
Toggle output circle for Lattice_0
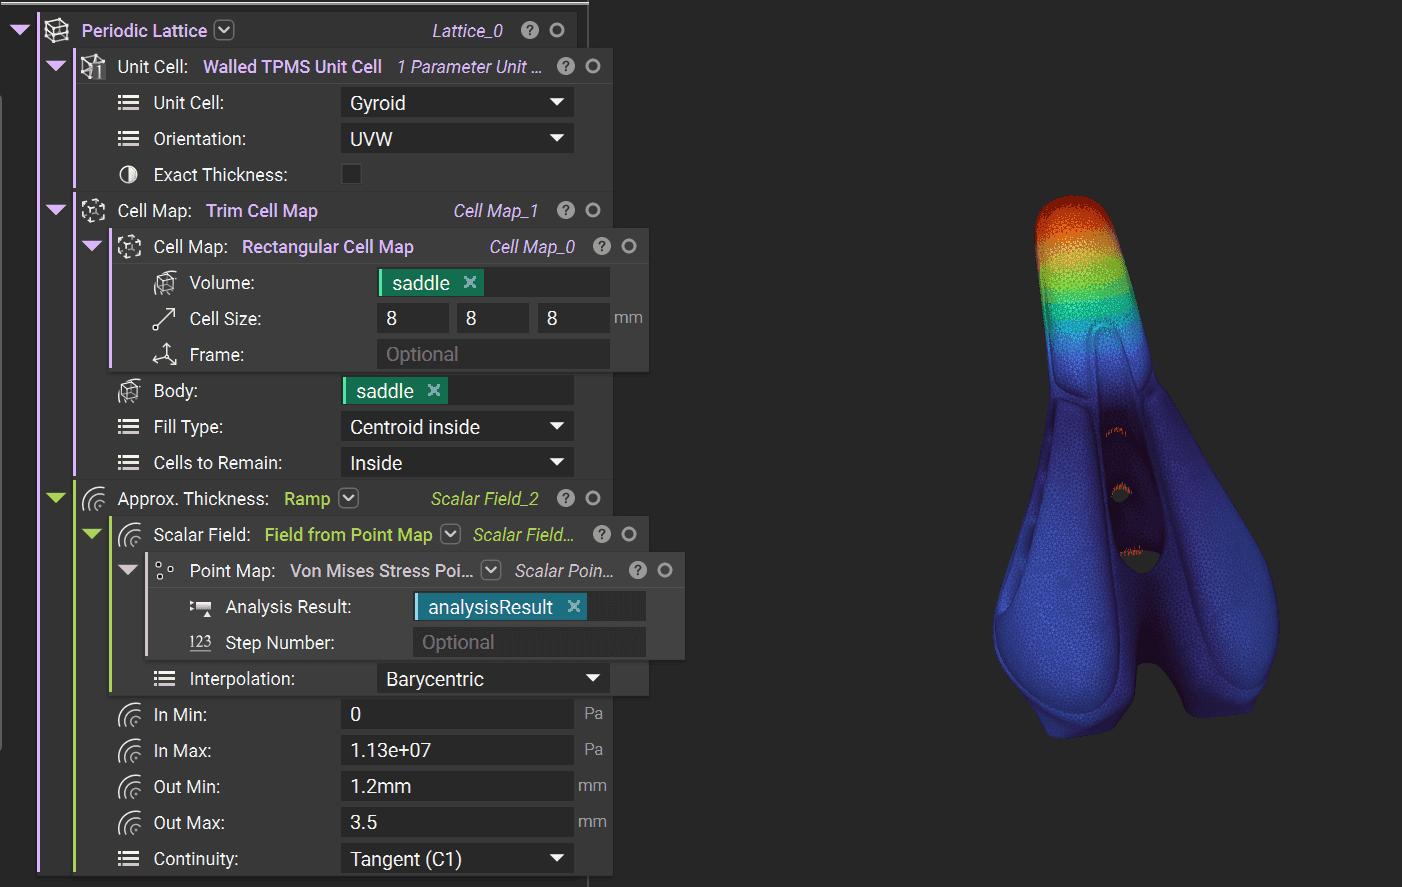pos(557,31)
